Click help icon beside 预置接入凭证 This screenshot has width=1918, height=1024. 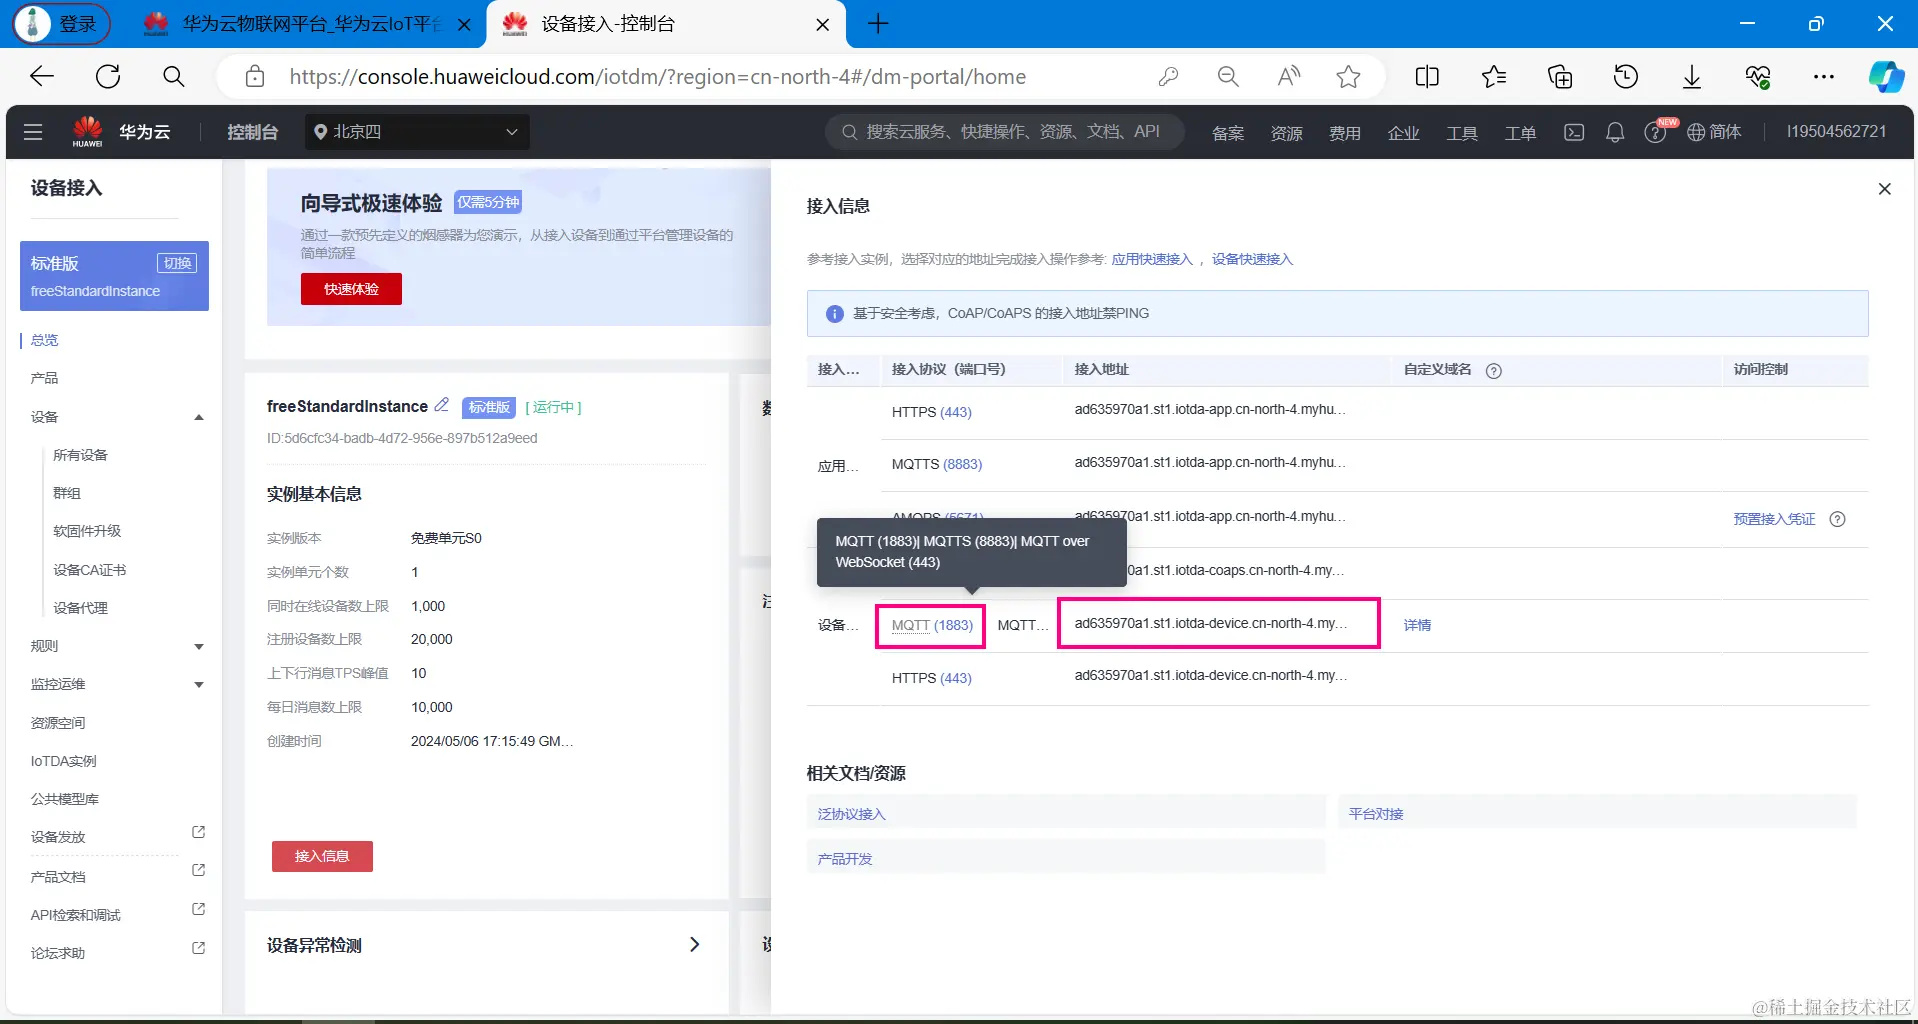tap(1837, 519)
